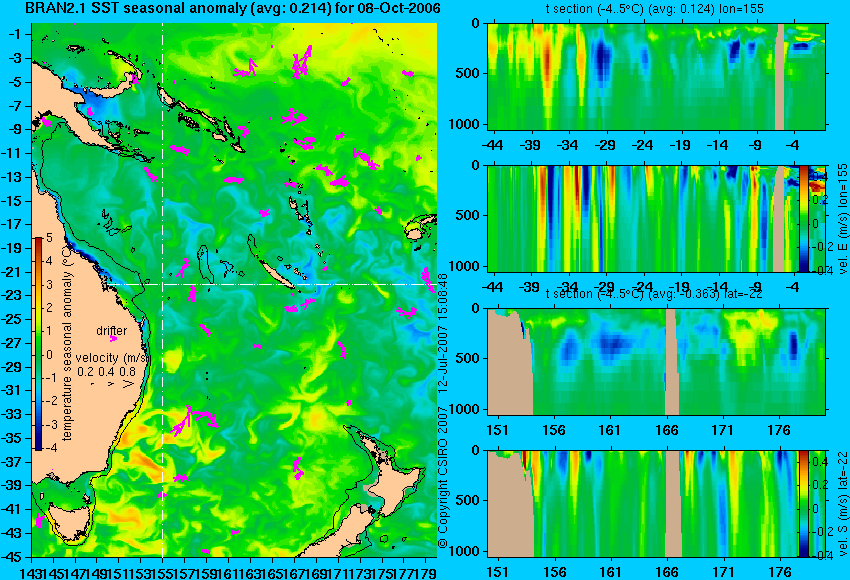Click the BRAN2.1 SST seasonal anomaly title
The image size is (850, 580).
click(233, 8)
